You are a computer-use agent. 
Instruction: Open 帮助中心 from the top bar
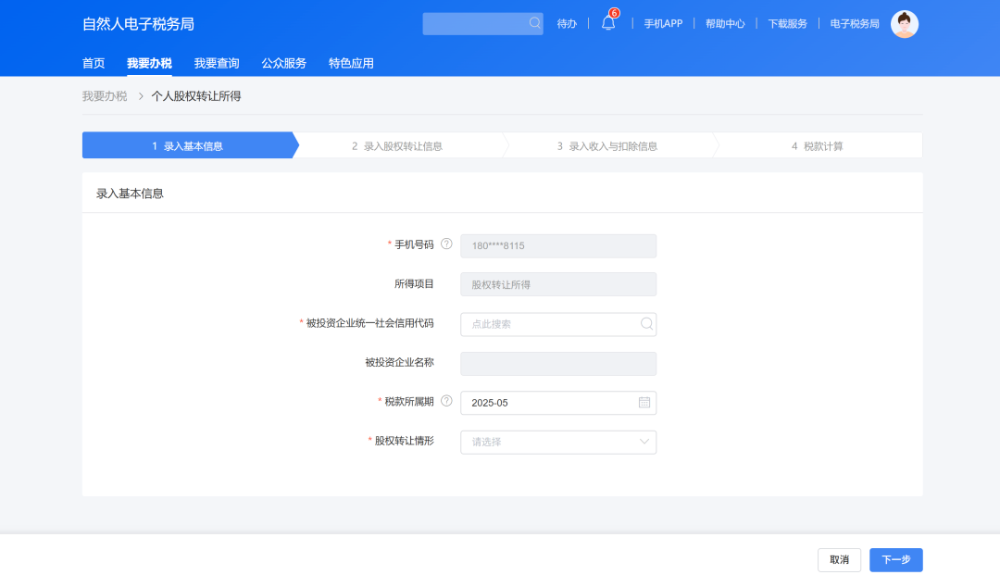coord(724,23)
